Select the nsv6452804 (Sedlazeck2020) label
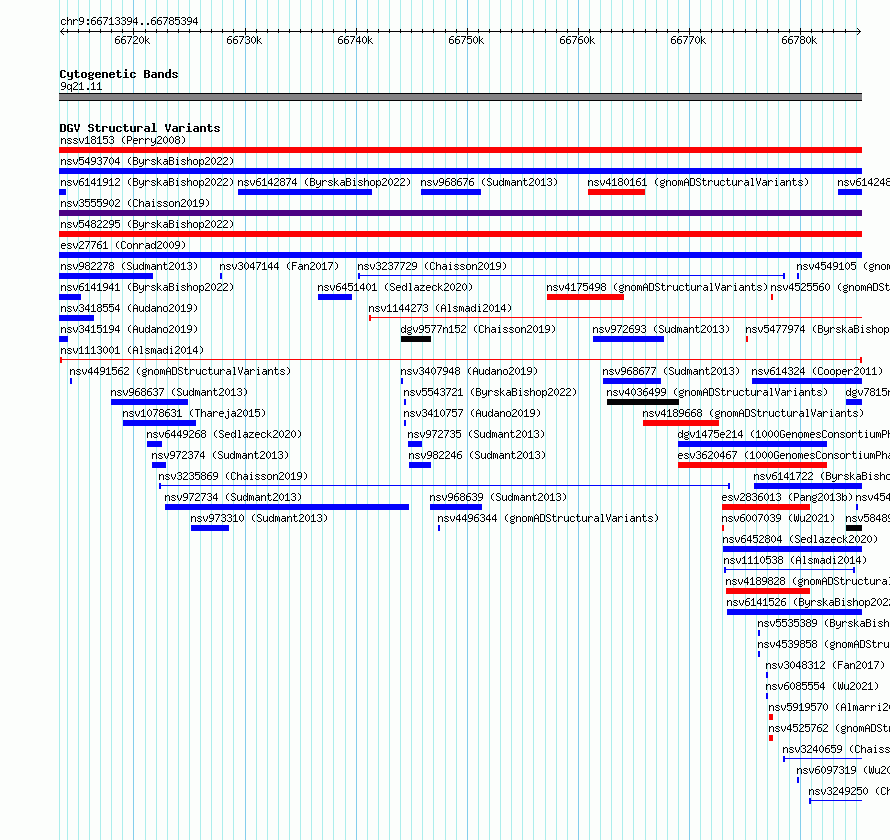 coord(801,539)
